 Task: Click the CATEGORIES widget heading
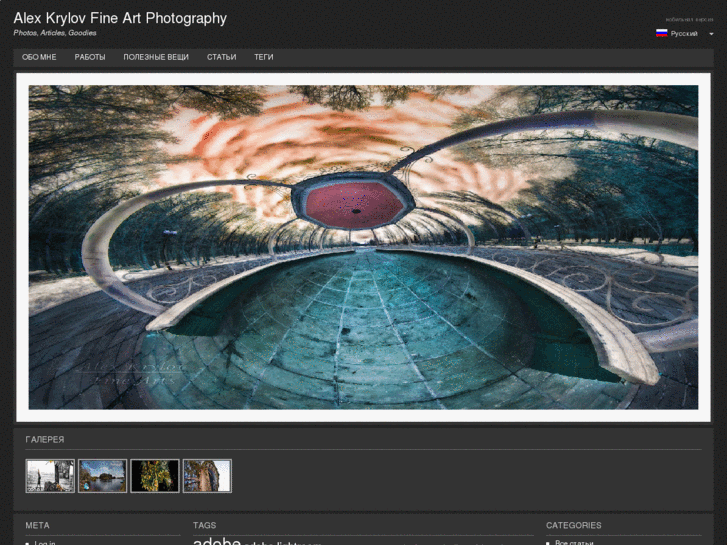pyautogui.click(x=574, y=525)
